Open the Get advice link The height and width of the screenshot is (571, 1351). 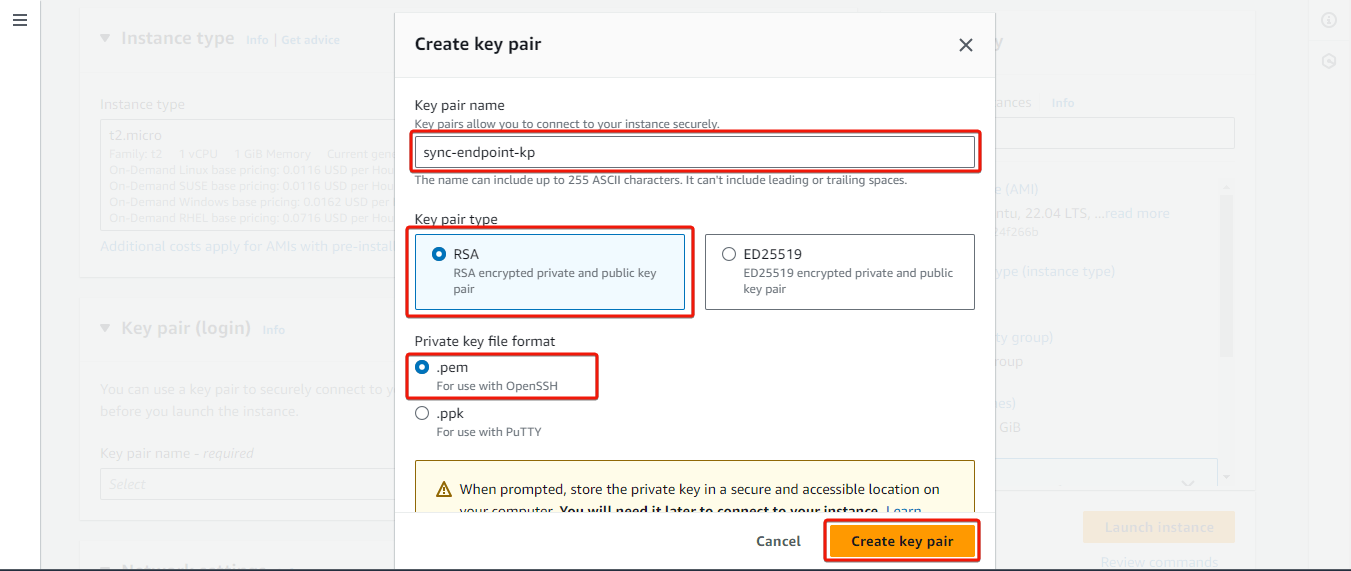point(310,40)
